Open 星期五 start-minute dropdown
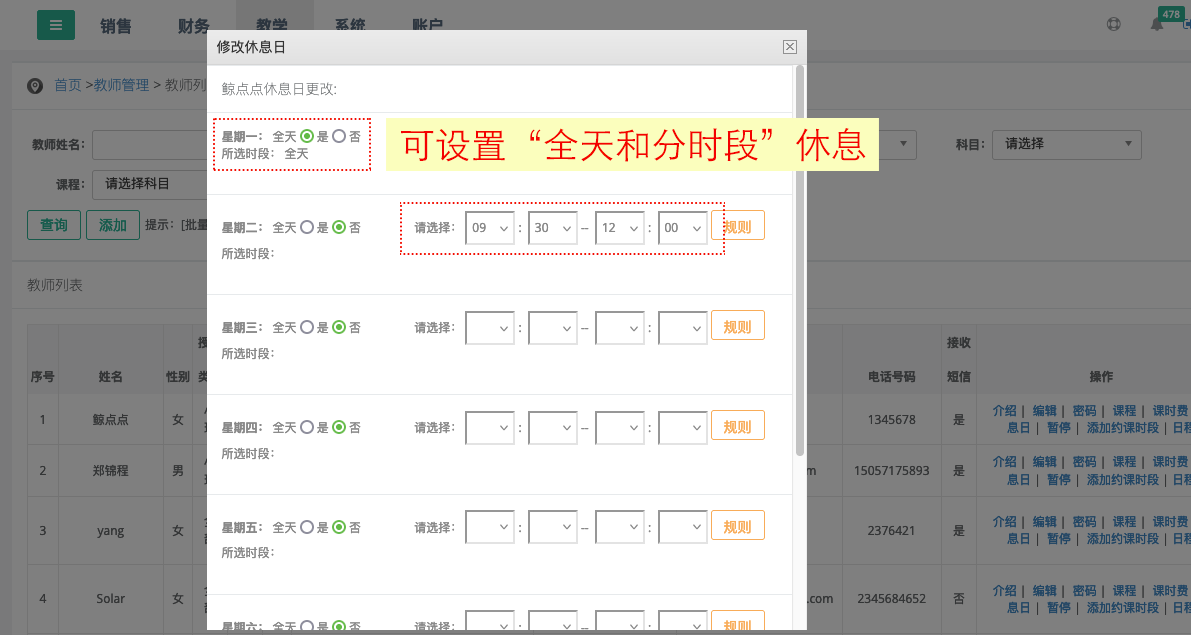This screenshot has width=1191, height=635. [552, 528]
